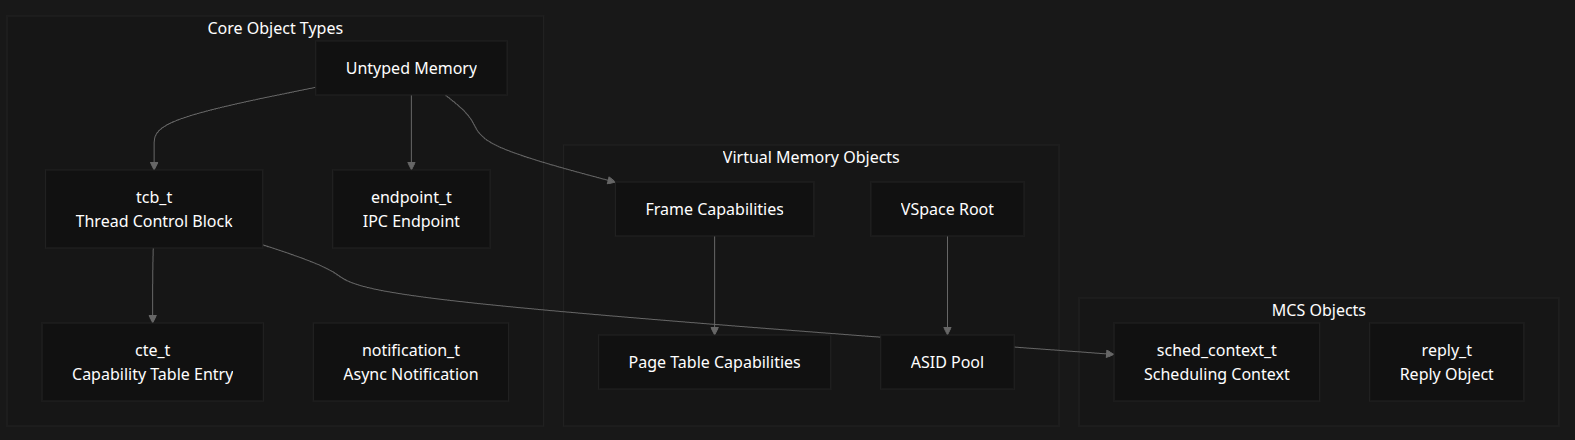Click the arrowhead pointing into cte_t node
The height and width of the screenshot is (440, 1575).
point(153,318)
